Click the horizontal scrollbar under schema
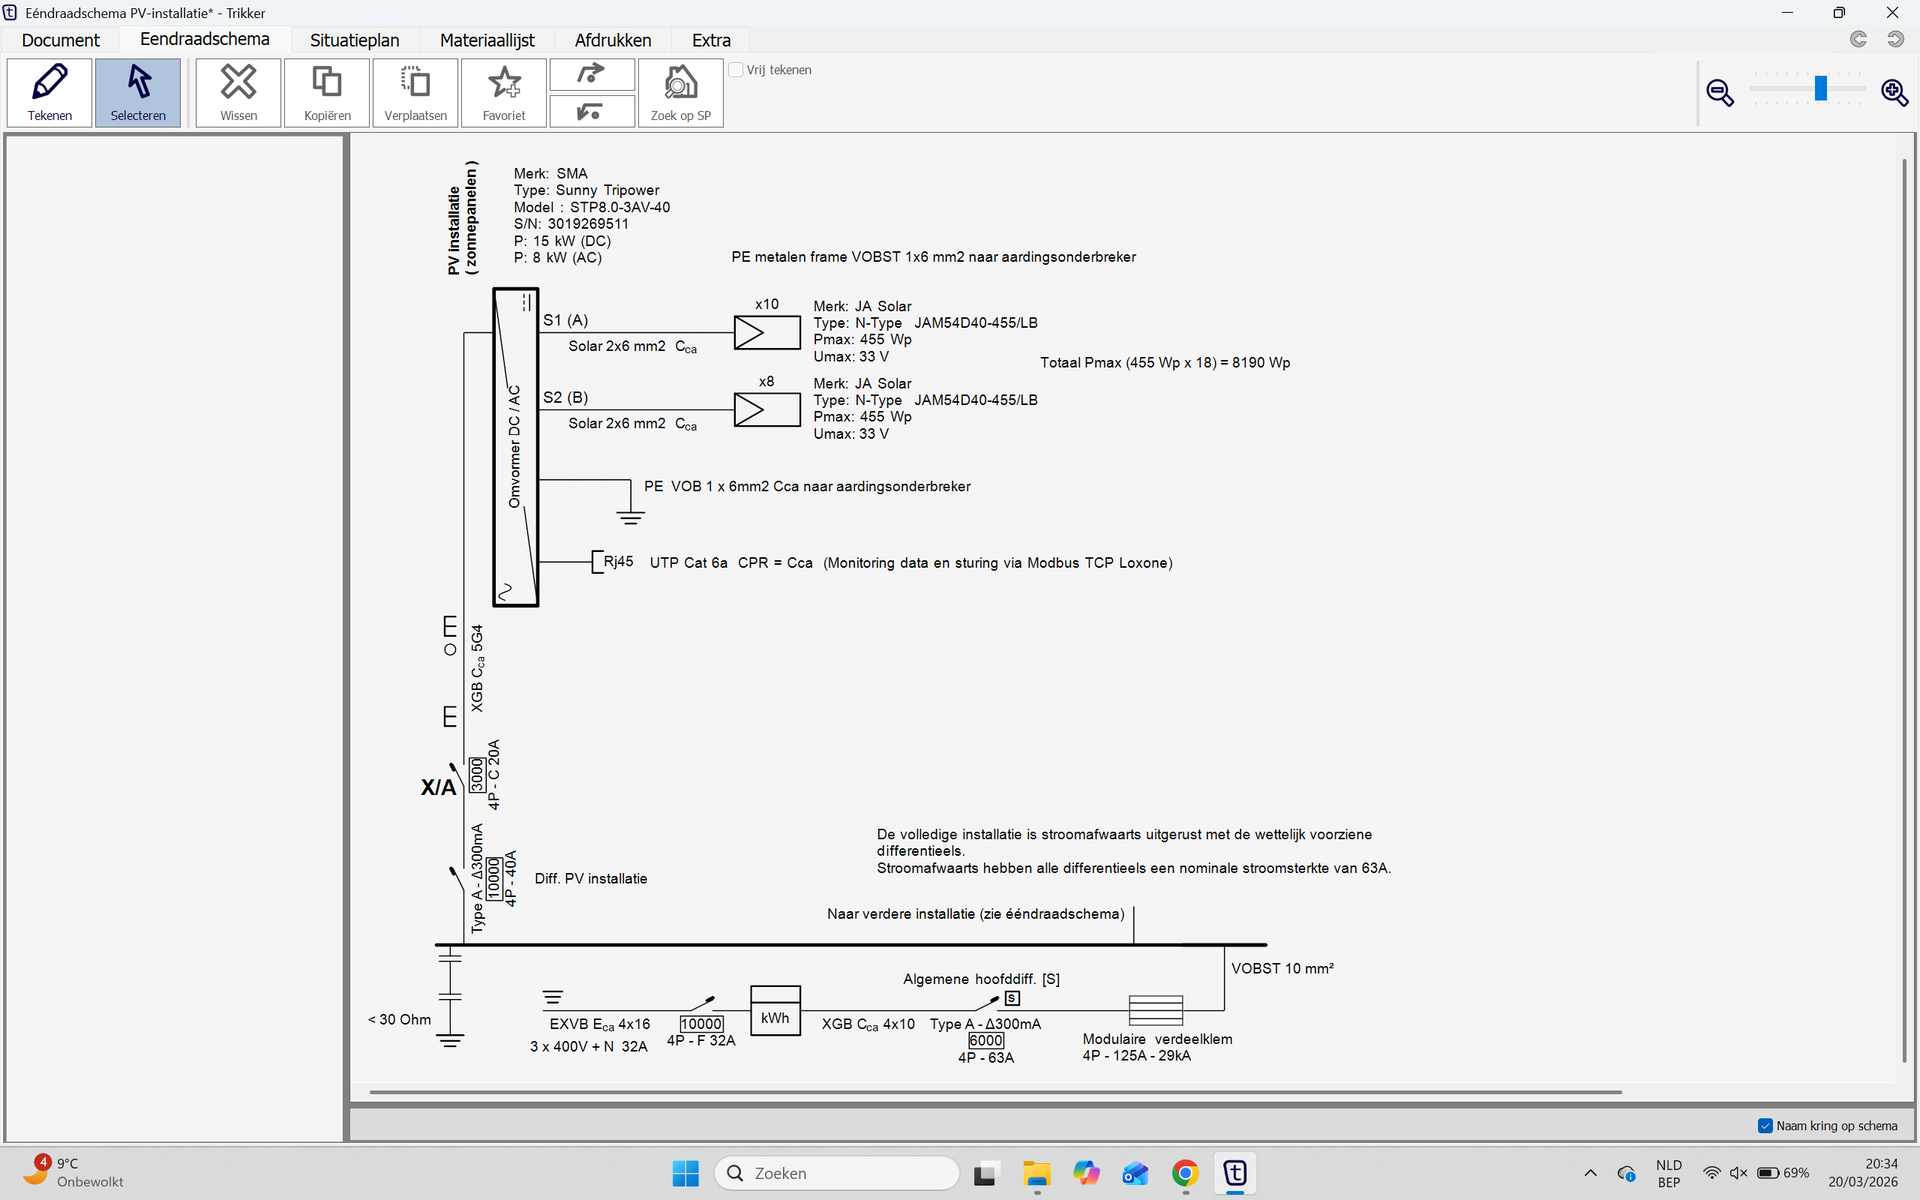 tap(994, 1092)
